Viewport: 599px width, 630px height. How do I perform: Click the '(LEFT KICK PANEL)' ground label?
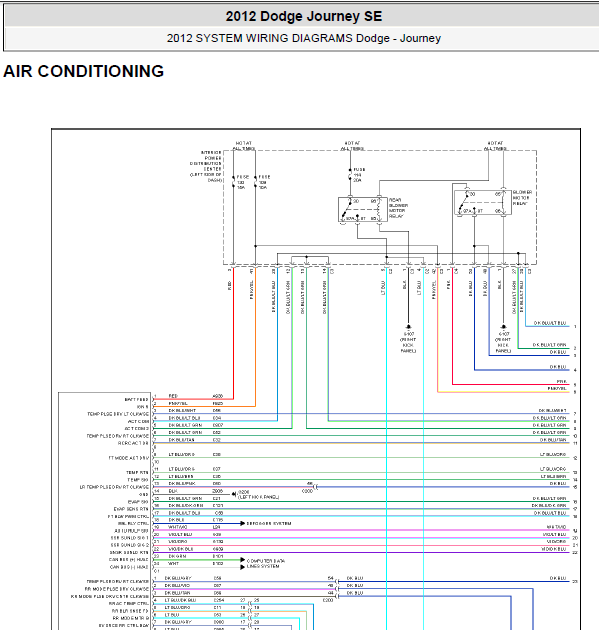(x=258, y=497)
